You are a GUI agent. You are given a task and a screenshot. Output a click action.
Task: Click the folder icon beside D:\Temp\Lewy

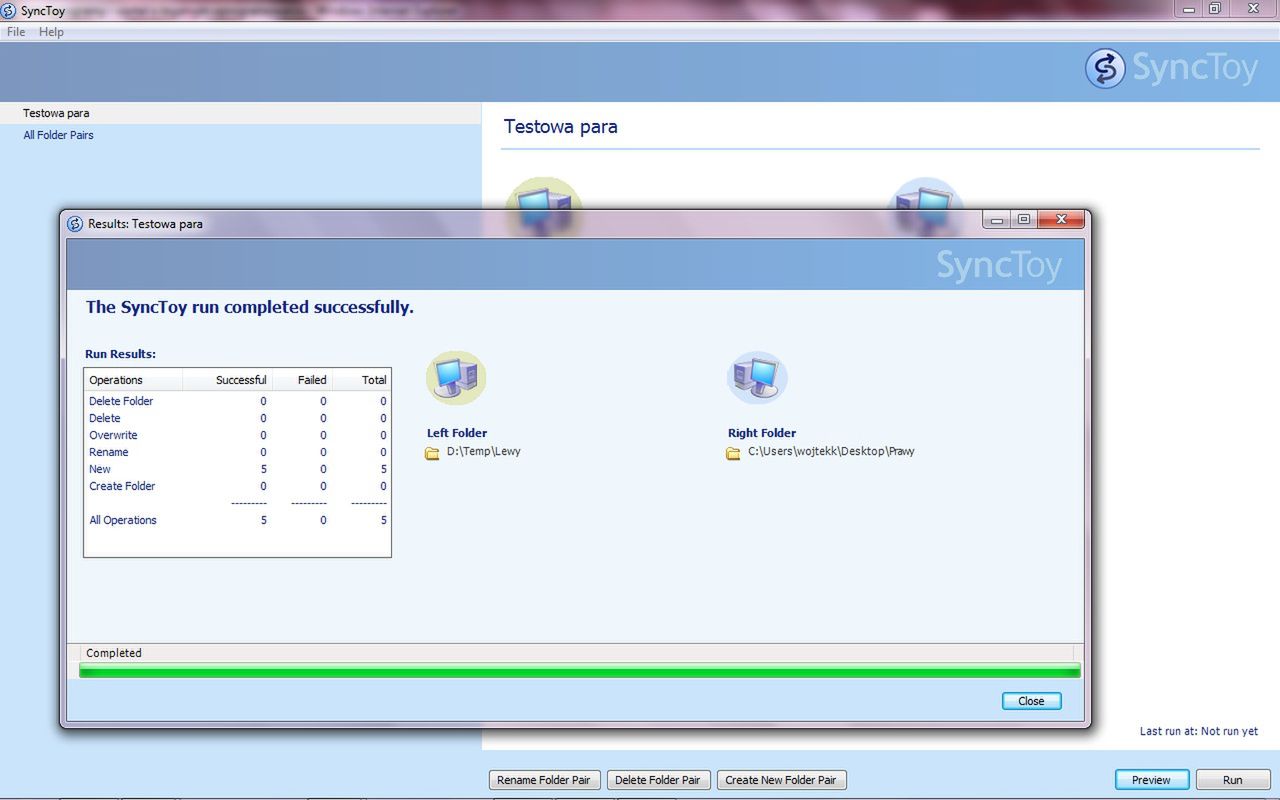(432, 453)
